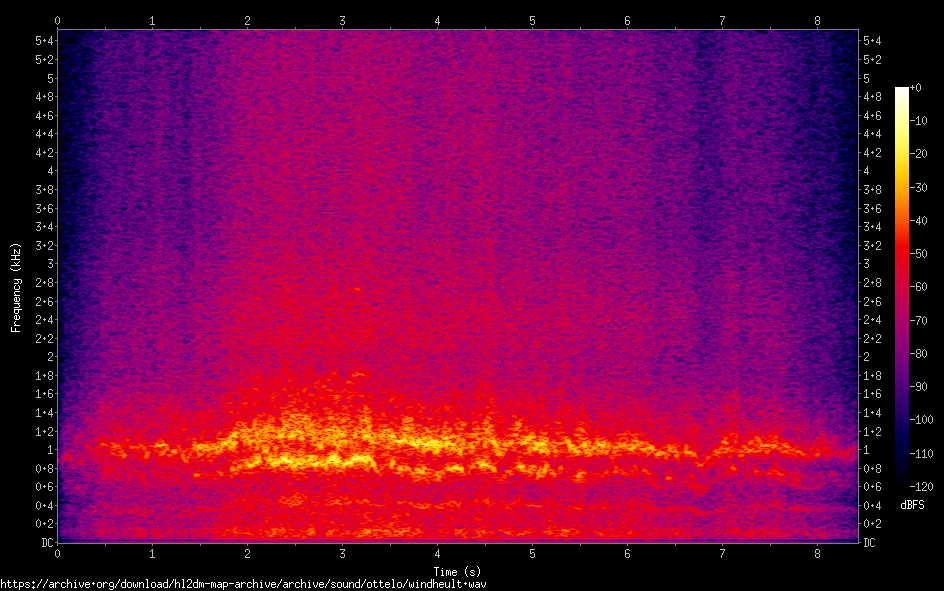Click the dBFS label under the color scale
944x591 pixels.
912,504
